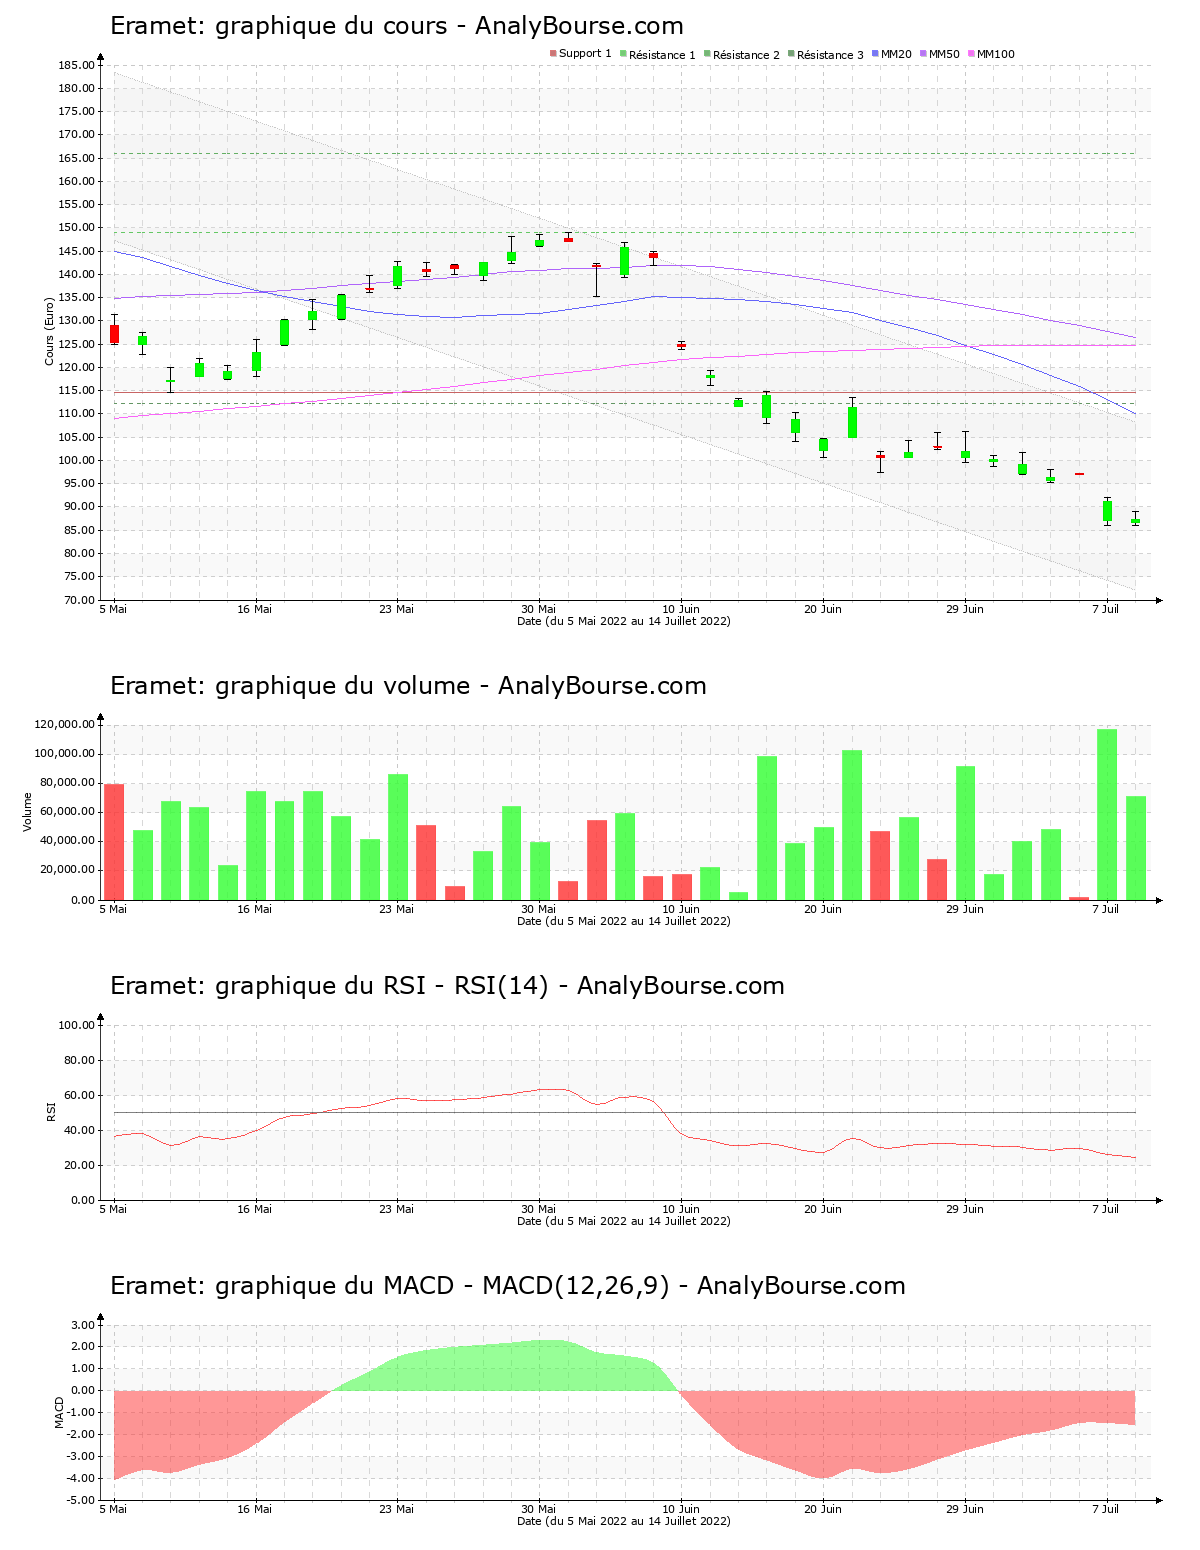Click the red candlestick at 10 Juin
Viewport: 1200px width, 1550px height.
coord(681,345)
